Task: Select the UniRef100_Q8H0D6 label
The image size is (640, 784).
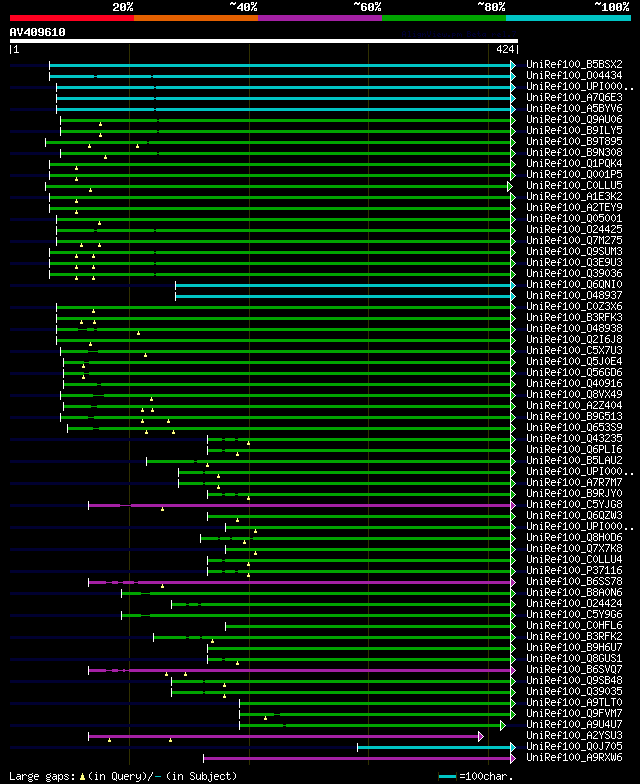Action: [574, 538]
